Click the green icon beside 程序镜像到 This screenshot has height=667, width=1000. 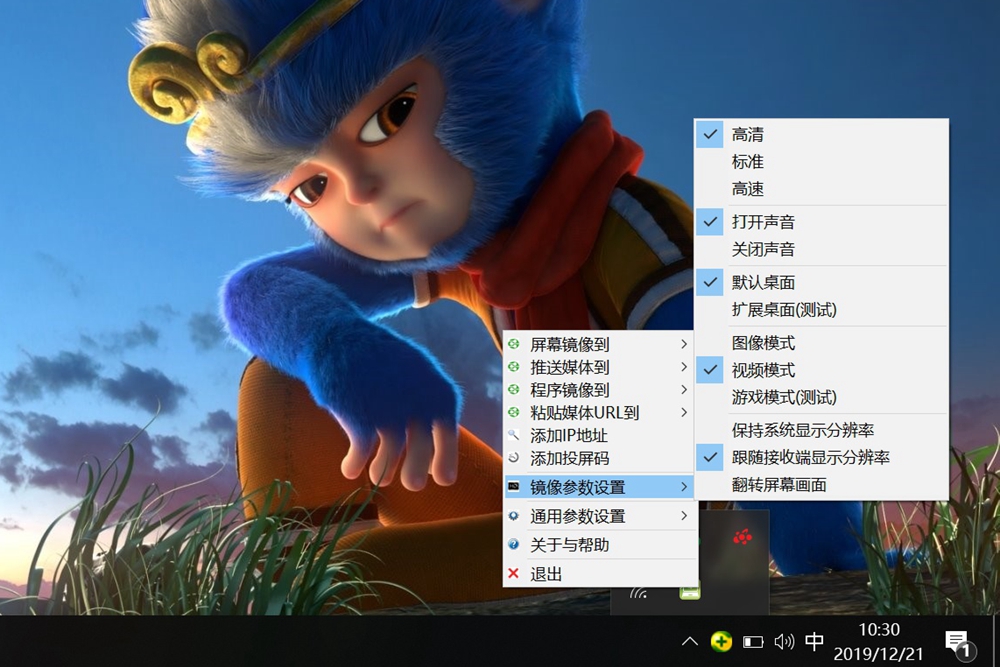click(513, 390)
